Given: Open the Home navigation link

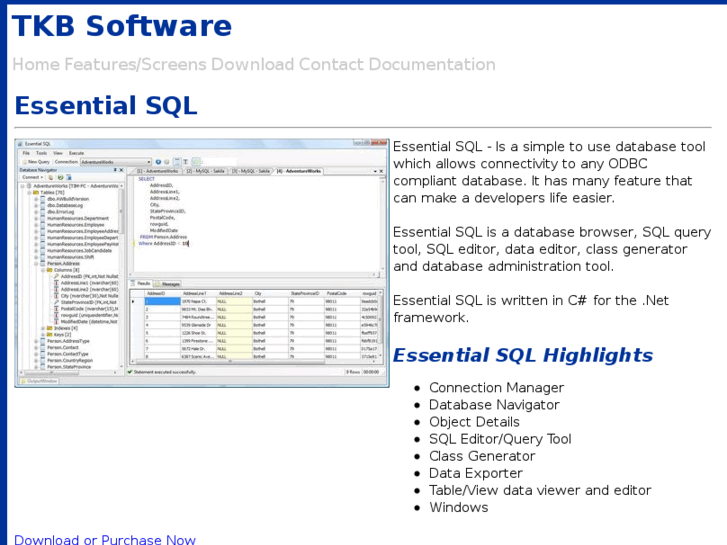Looking at the screenshot, I should coord(36,64).
